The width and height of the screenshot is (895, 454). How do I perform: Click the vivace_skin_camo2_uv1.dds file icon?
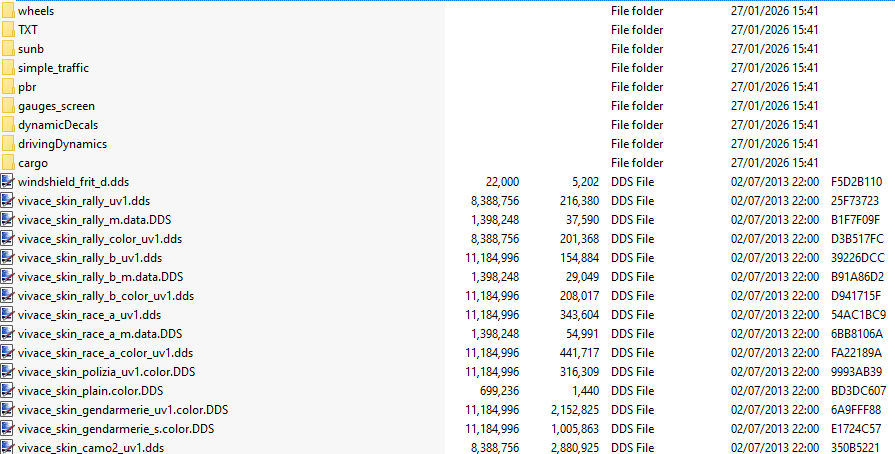tap(7, 448)
